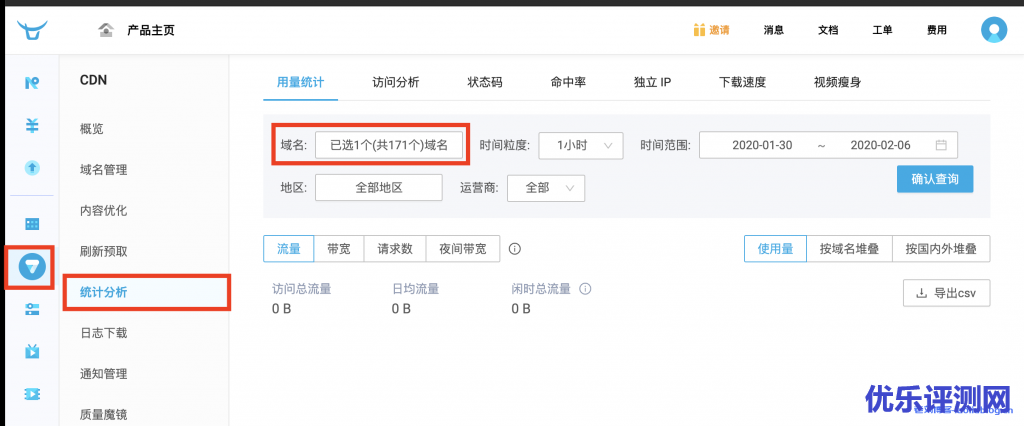Open the grid table sidebar icon
This screenshot has width=1024, height=426.
(x=32, y=224)
